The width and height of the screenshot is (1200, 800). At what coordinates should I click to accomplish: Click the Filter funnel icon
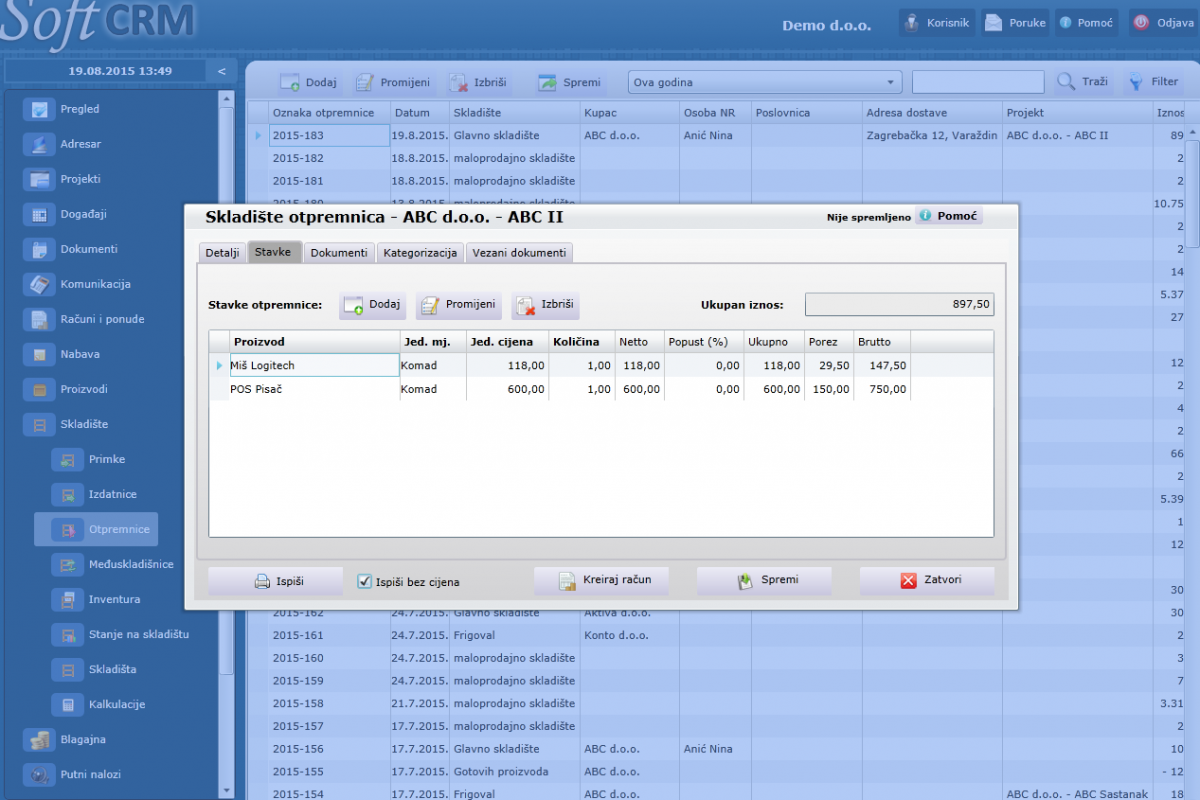click(x=1136, y=82)
